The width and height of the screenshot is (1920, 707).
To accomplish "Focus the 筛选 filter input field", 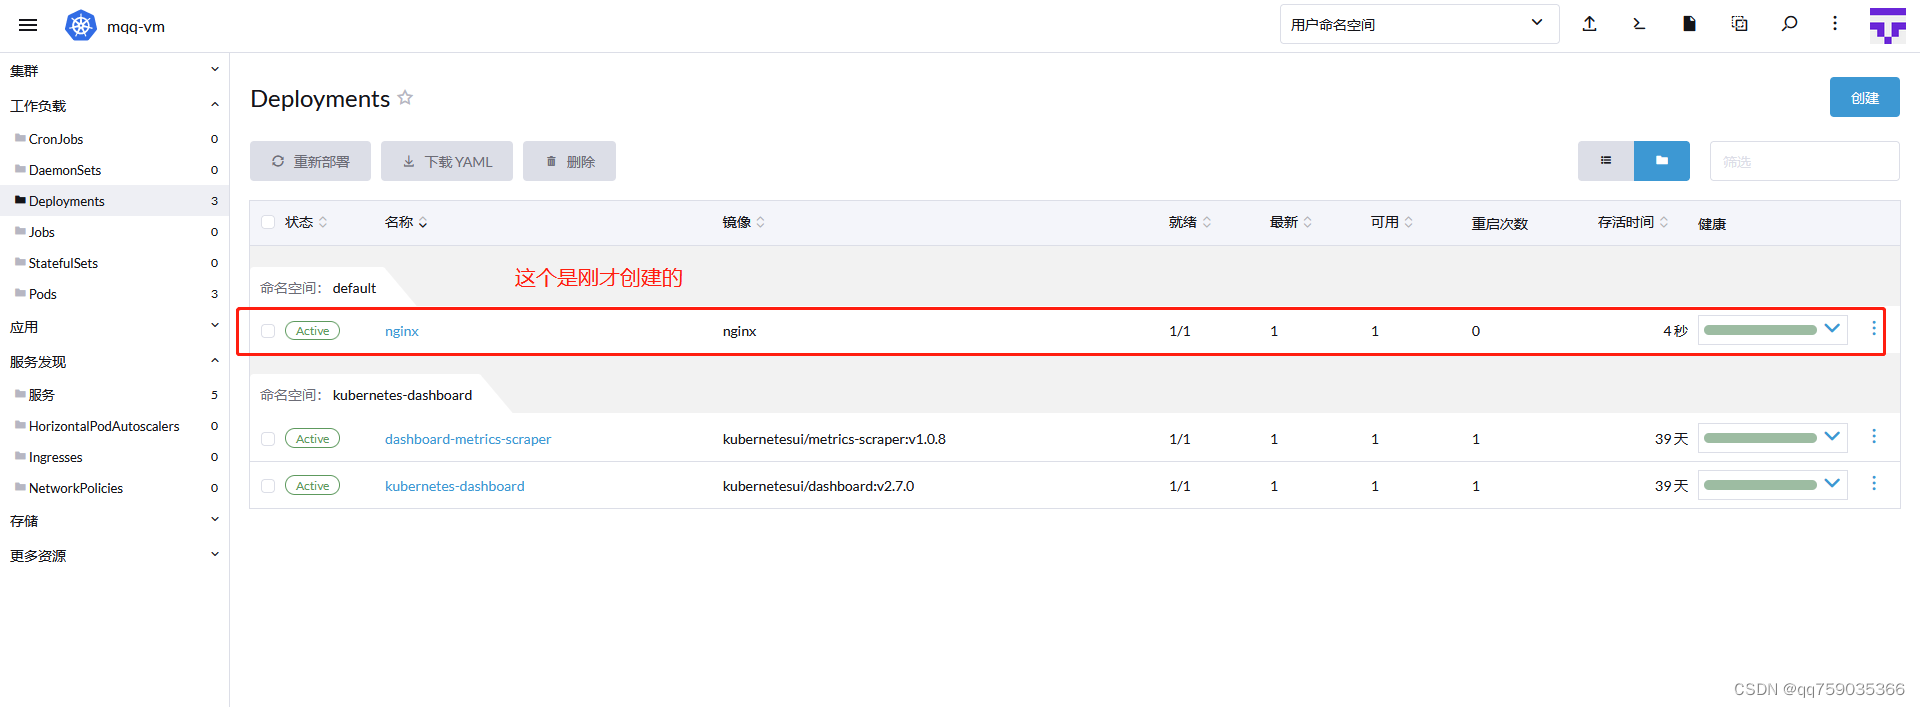I will pos(1804,161).
